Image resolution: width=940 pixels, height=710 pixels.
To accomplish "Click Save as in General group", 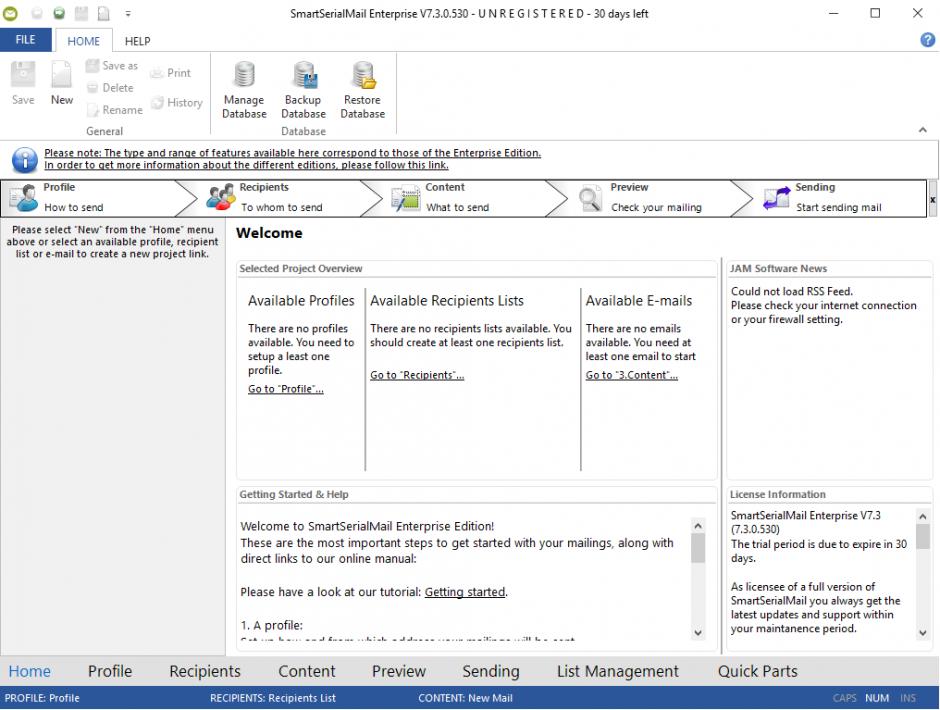I will click(112, 66).
